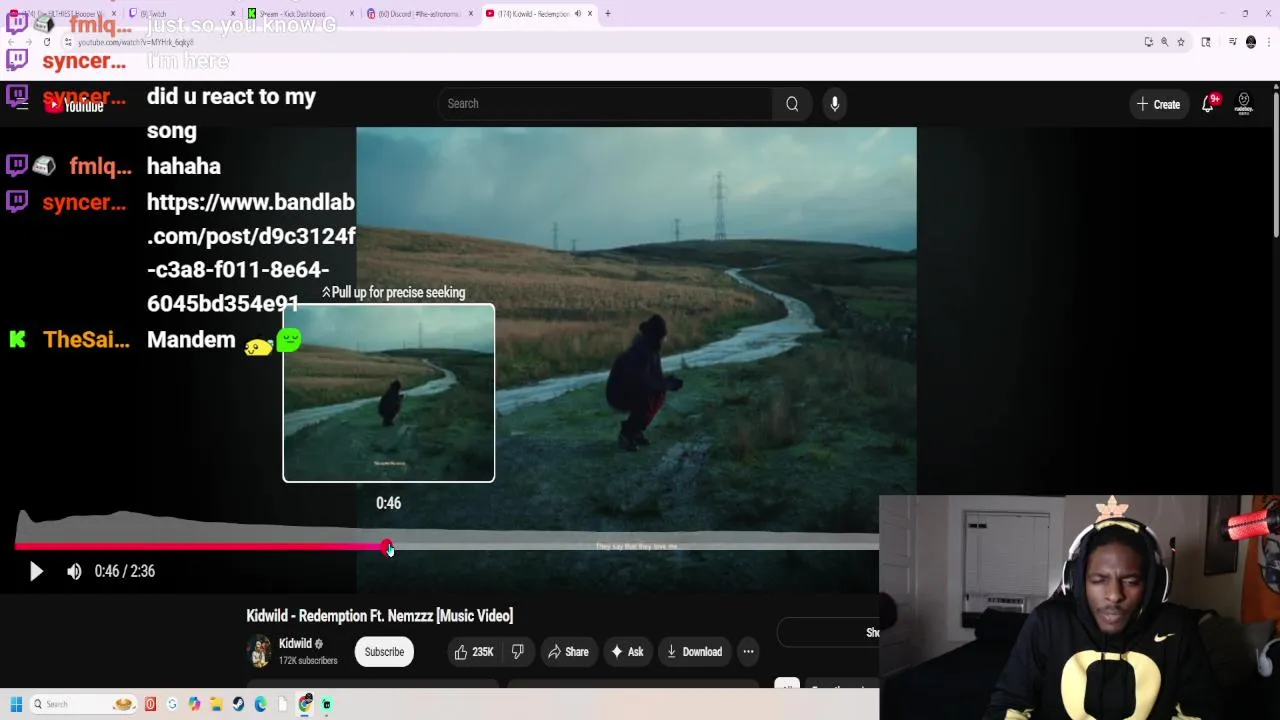Open the Kidwild channel name link

click(295, 643)
